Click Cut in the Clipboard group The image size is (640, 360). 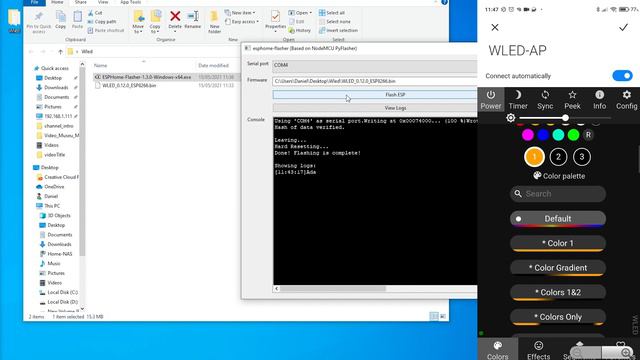click(95, 13)
